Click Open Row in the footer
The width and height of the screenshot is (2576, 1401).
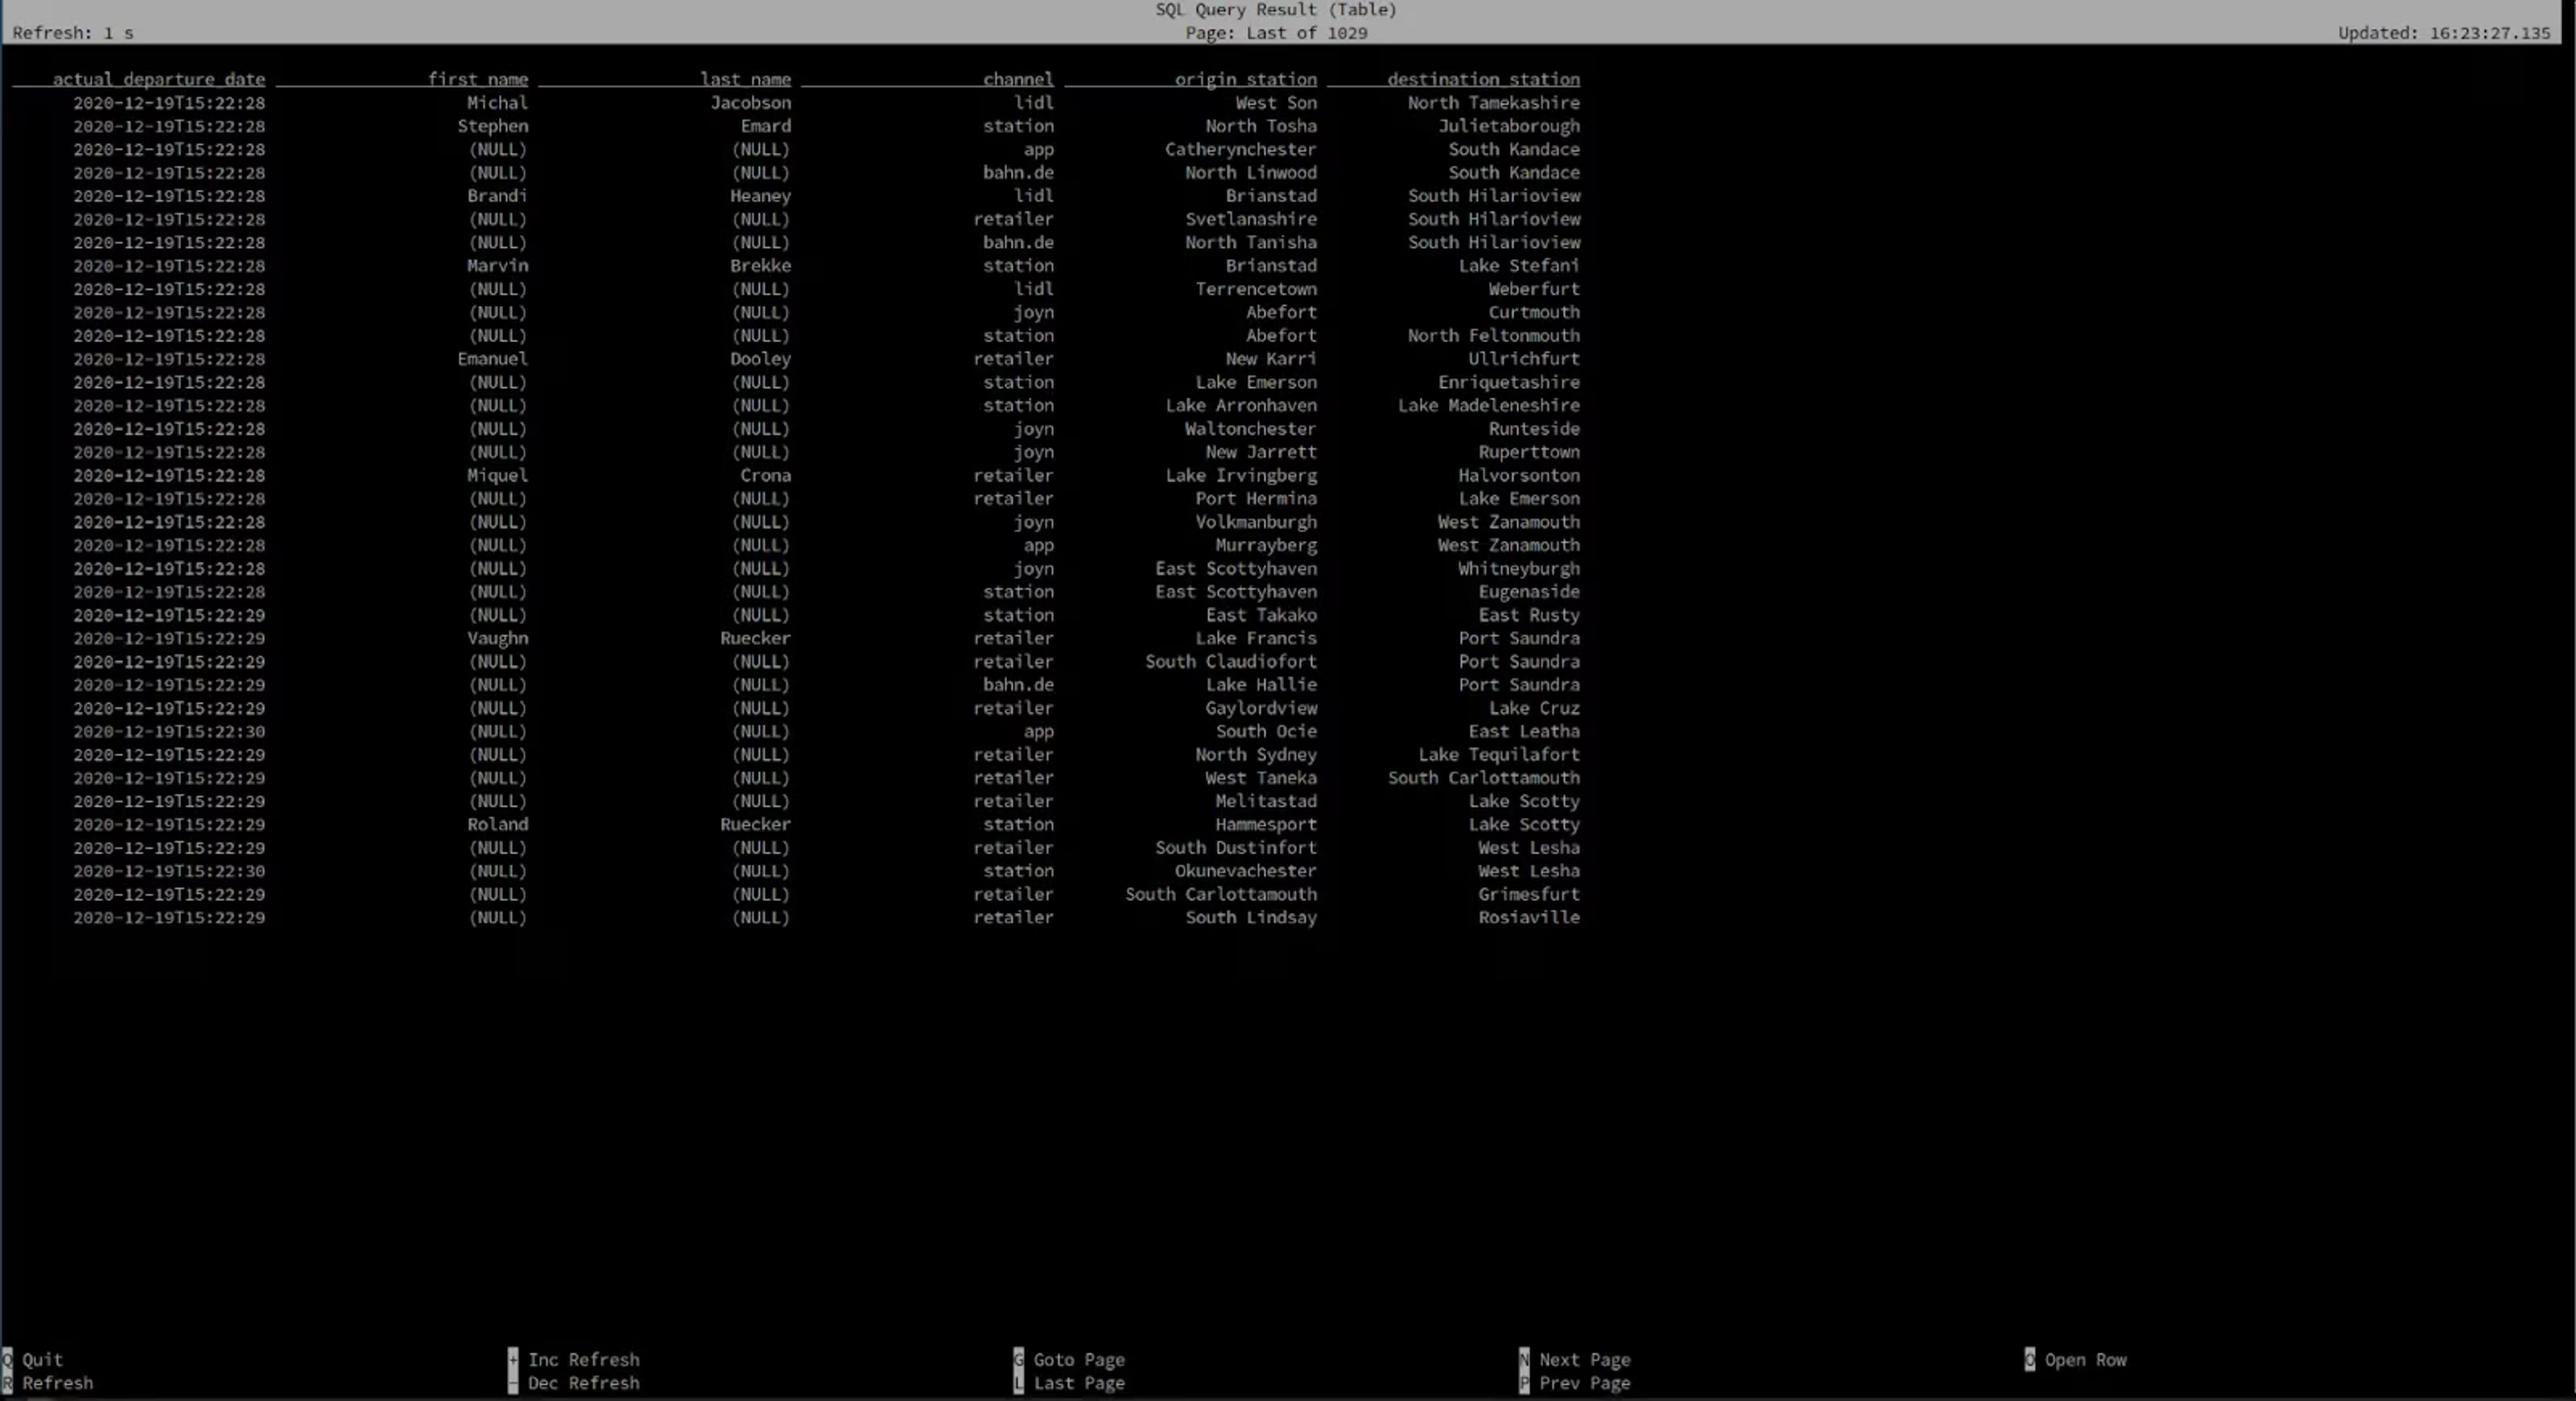(2076, 1359)
